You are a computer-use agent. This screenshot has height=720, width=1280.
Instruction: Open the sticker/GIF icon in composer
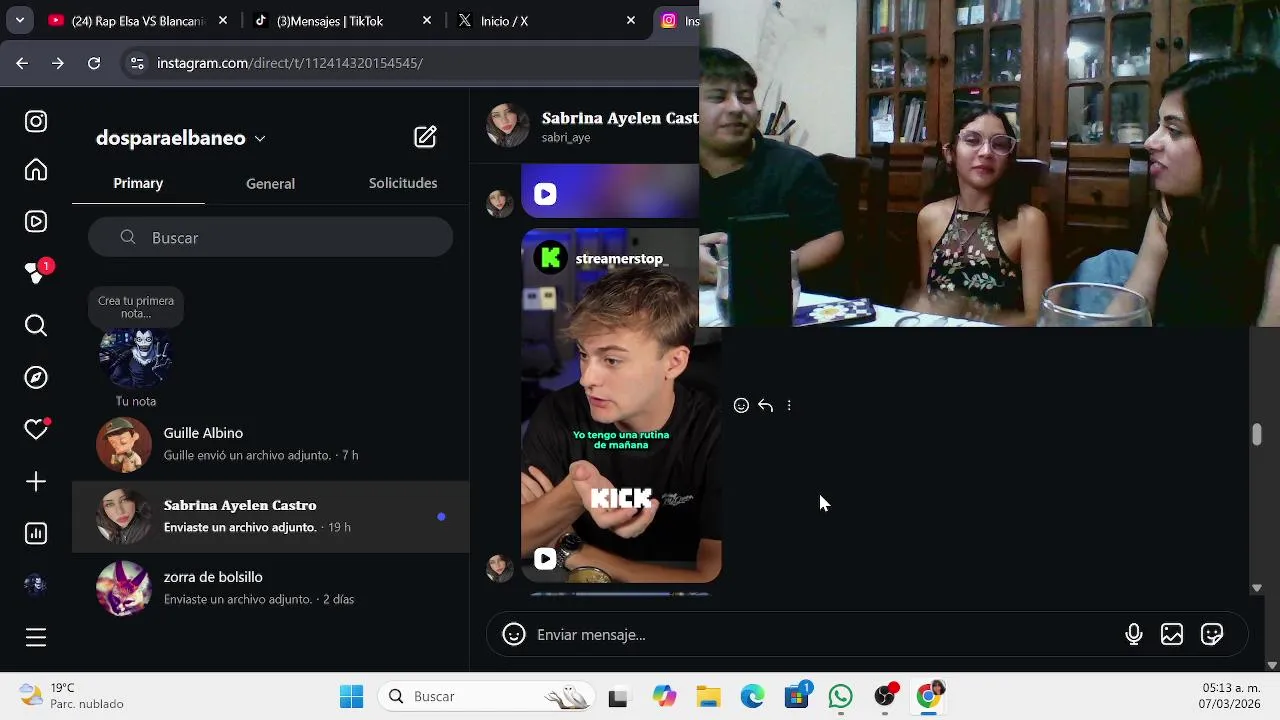1212,634
